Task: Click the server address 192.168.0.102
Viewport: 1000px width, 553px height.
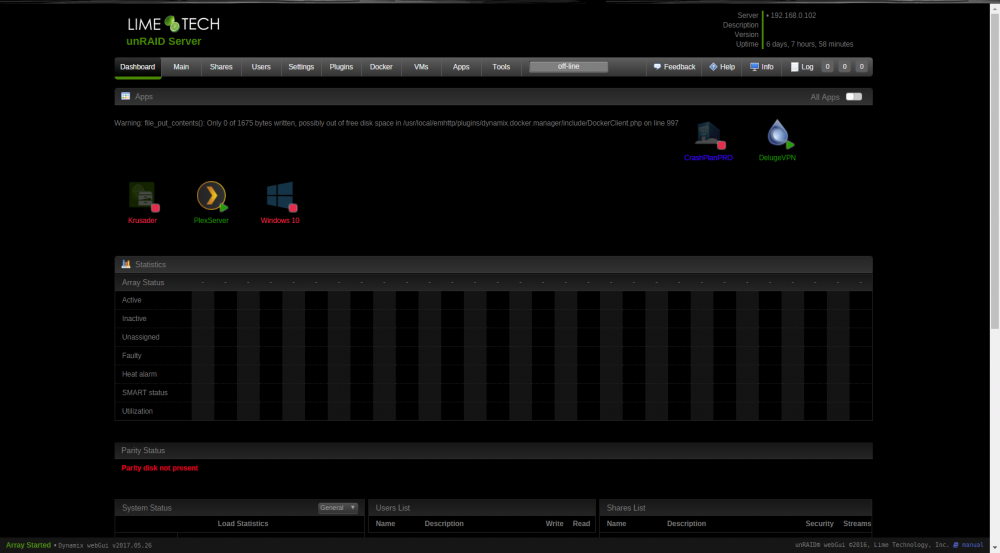Action: 793,15
